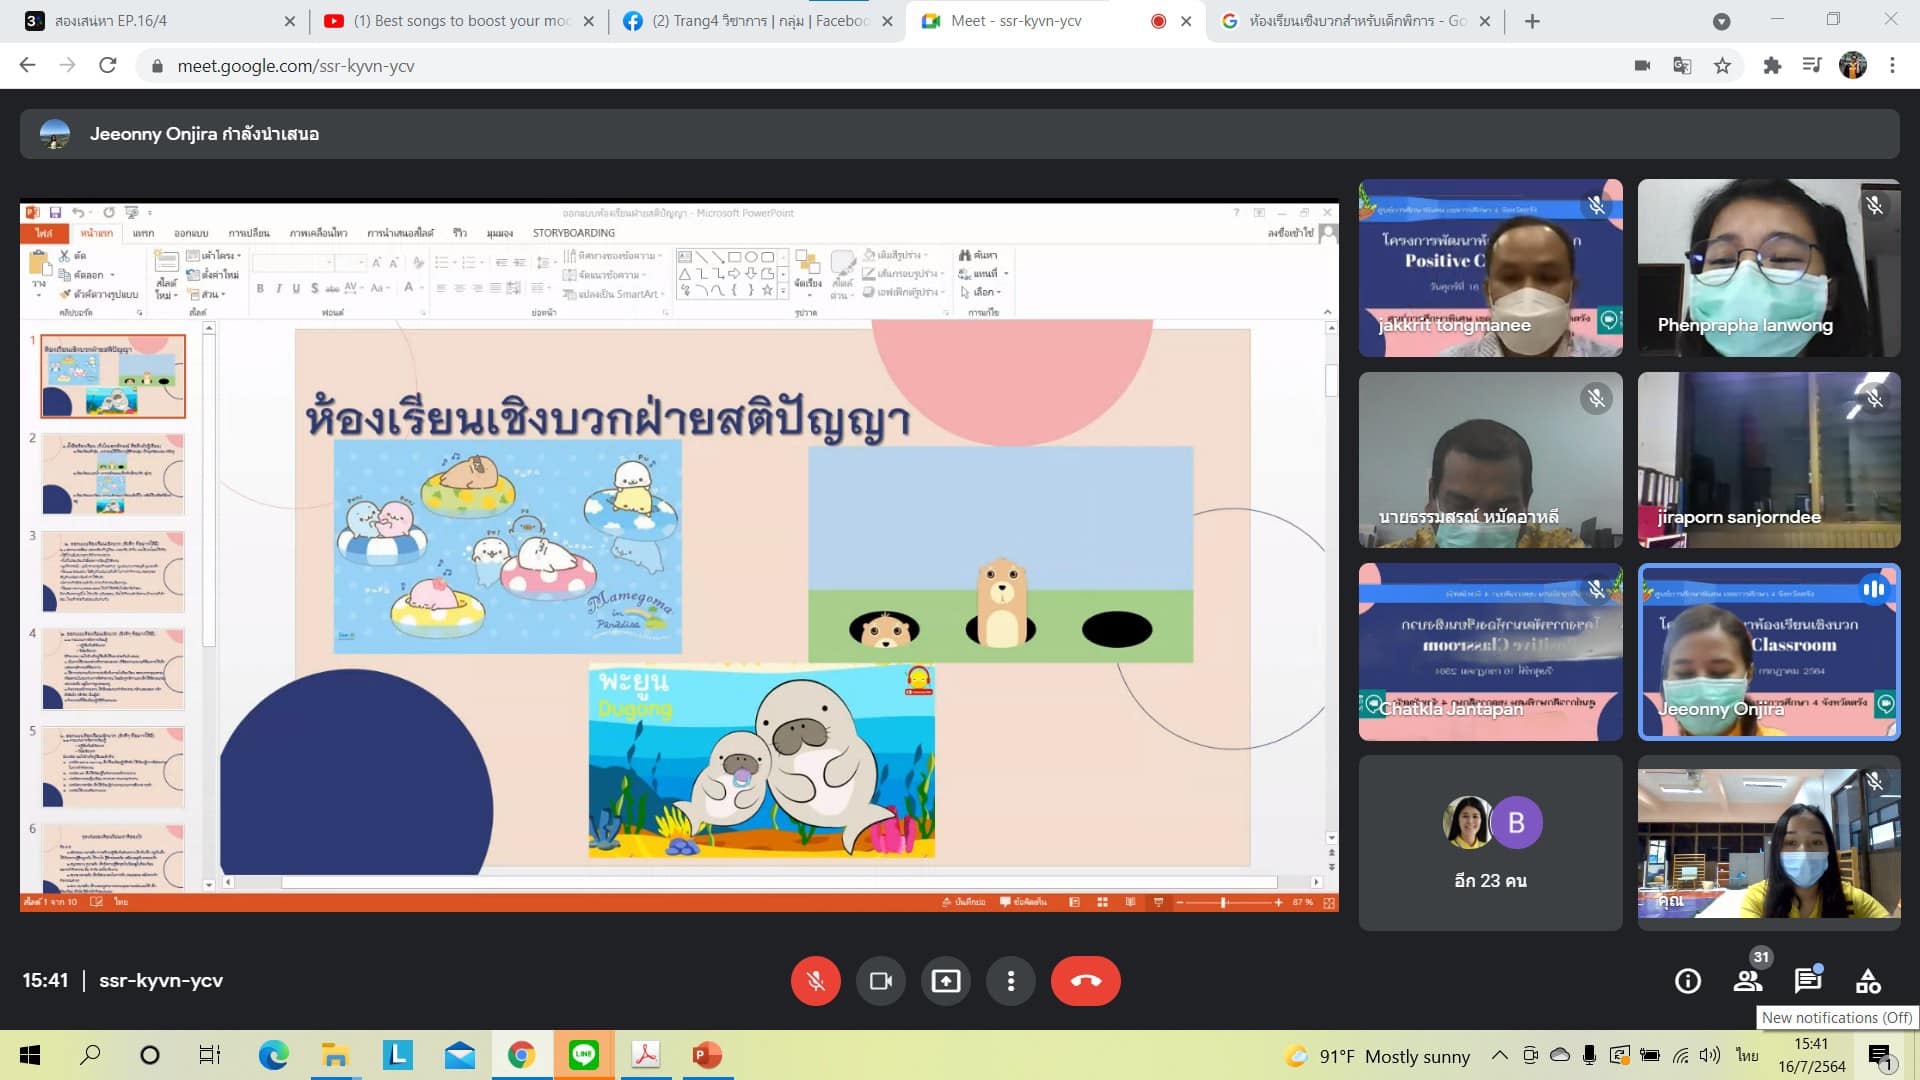This screenshot has height=1080, width=1920.
Task: Open volume control in system tray
Action: point(1710,1055)
